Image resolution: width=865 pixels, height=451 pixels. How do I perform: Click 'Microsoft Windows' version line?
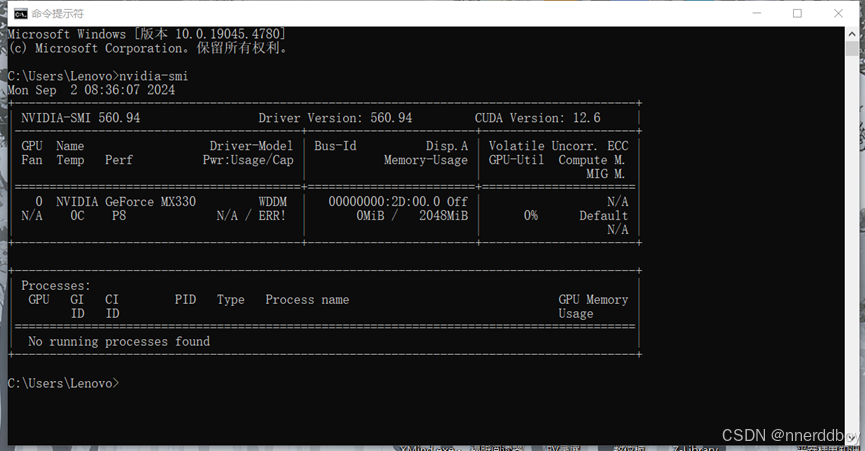tap(147, 34)
